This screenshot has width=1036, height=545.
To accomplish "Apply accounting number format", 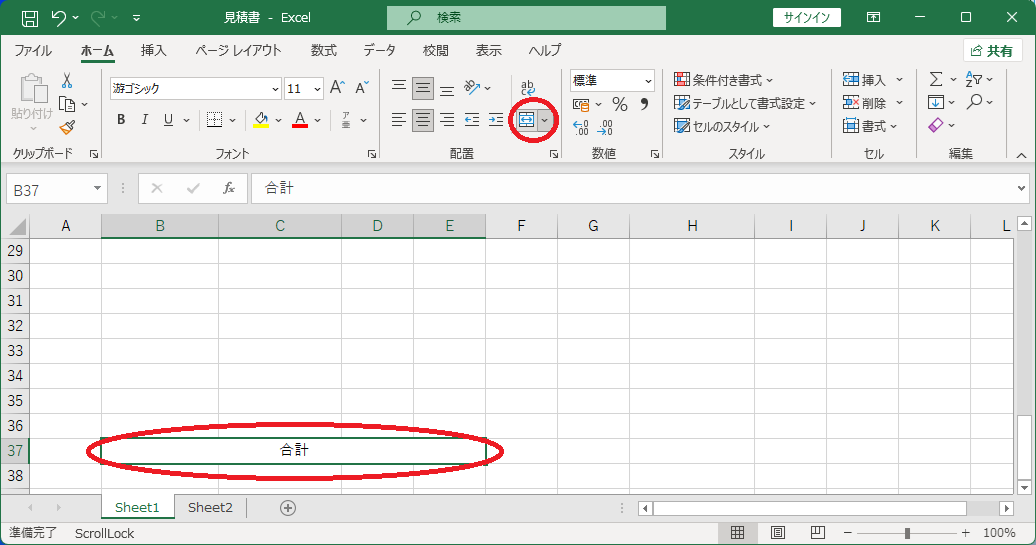I will (581, 104).
